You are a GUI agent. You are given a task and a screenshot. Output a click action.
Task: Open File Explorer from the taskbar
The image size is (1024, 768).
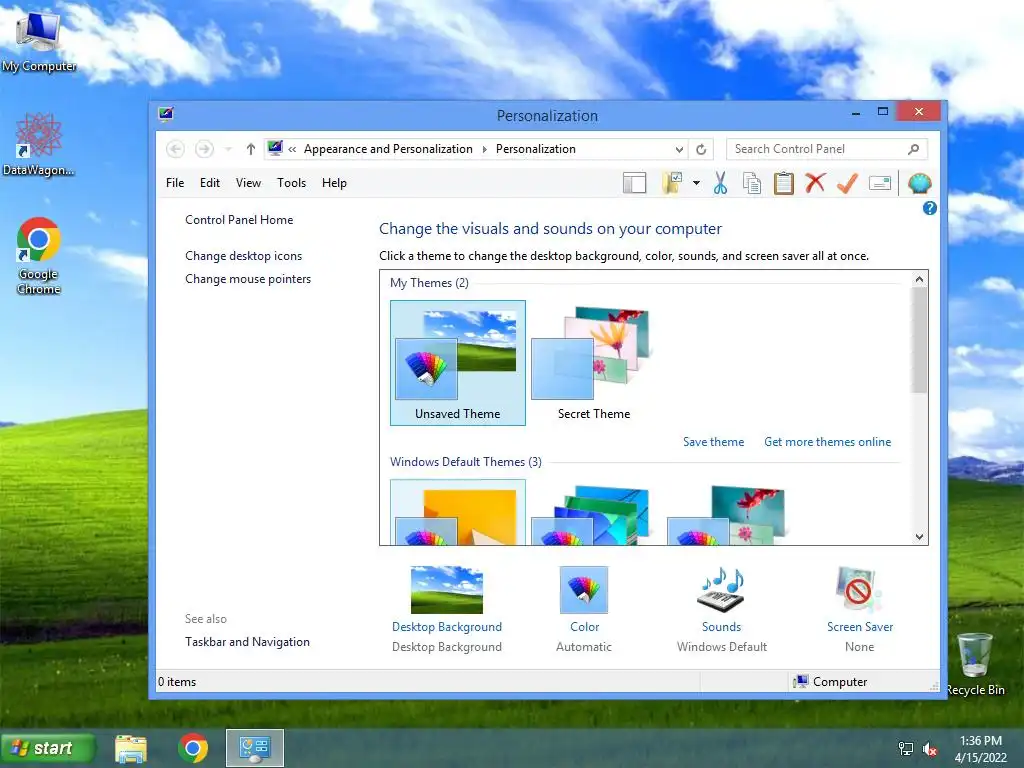(x=131, y=748)
